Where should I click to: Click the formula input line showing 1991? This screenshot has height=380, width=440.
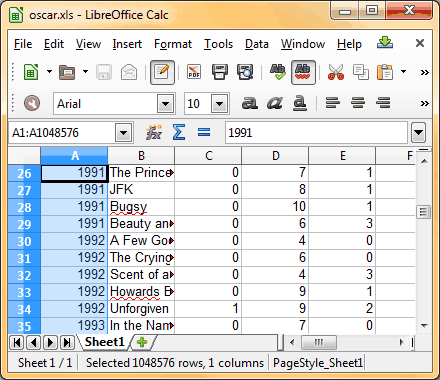pos(316,133)
